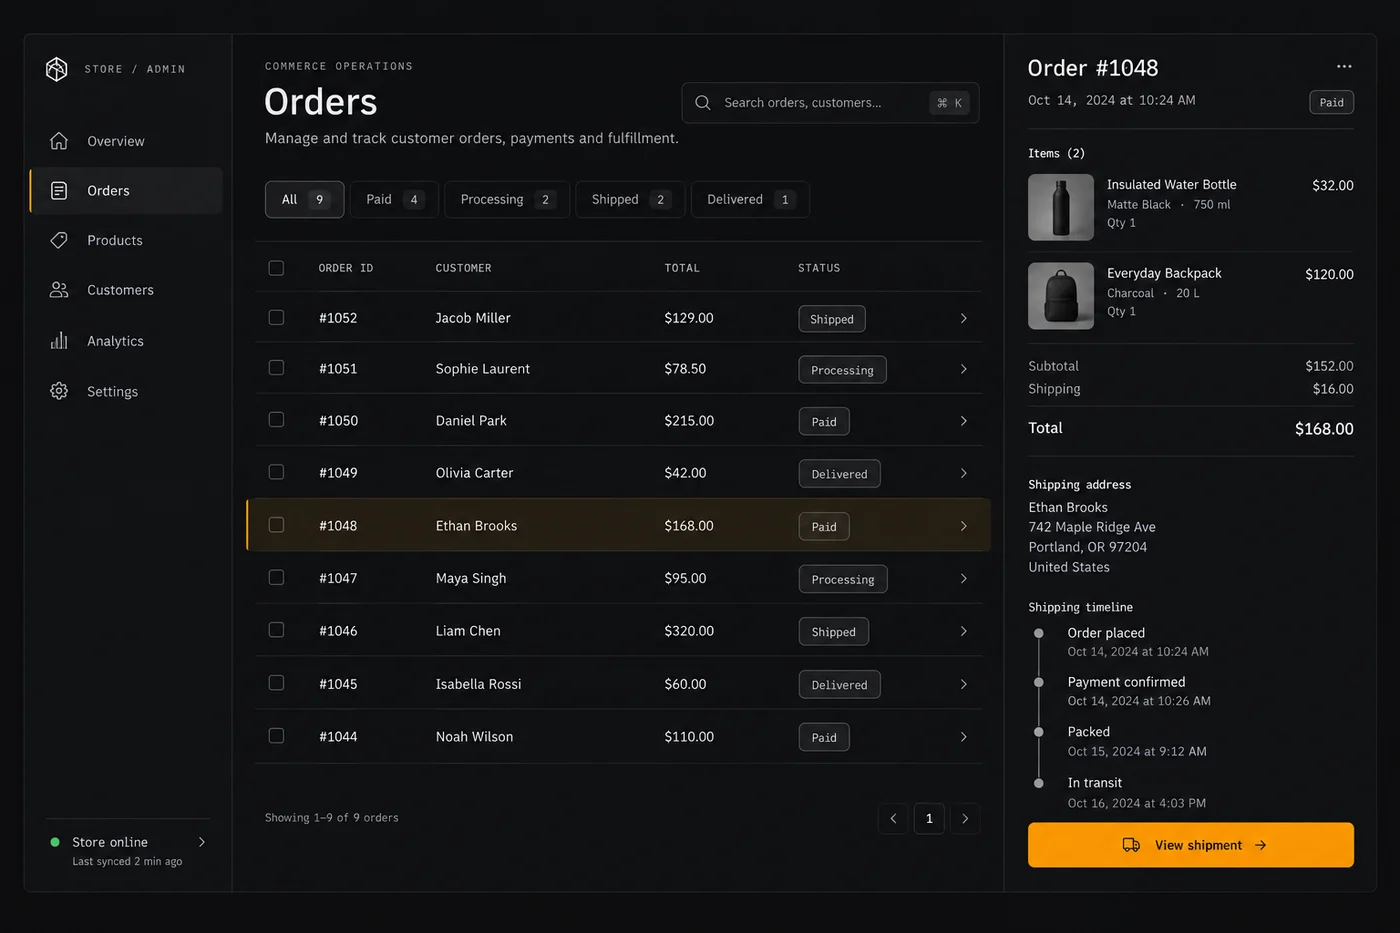
Task: Click the Products tag icon
Action: point(59,240)
